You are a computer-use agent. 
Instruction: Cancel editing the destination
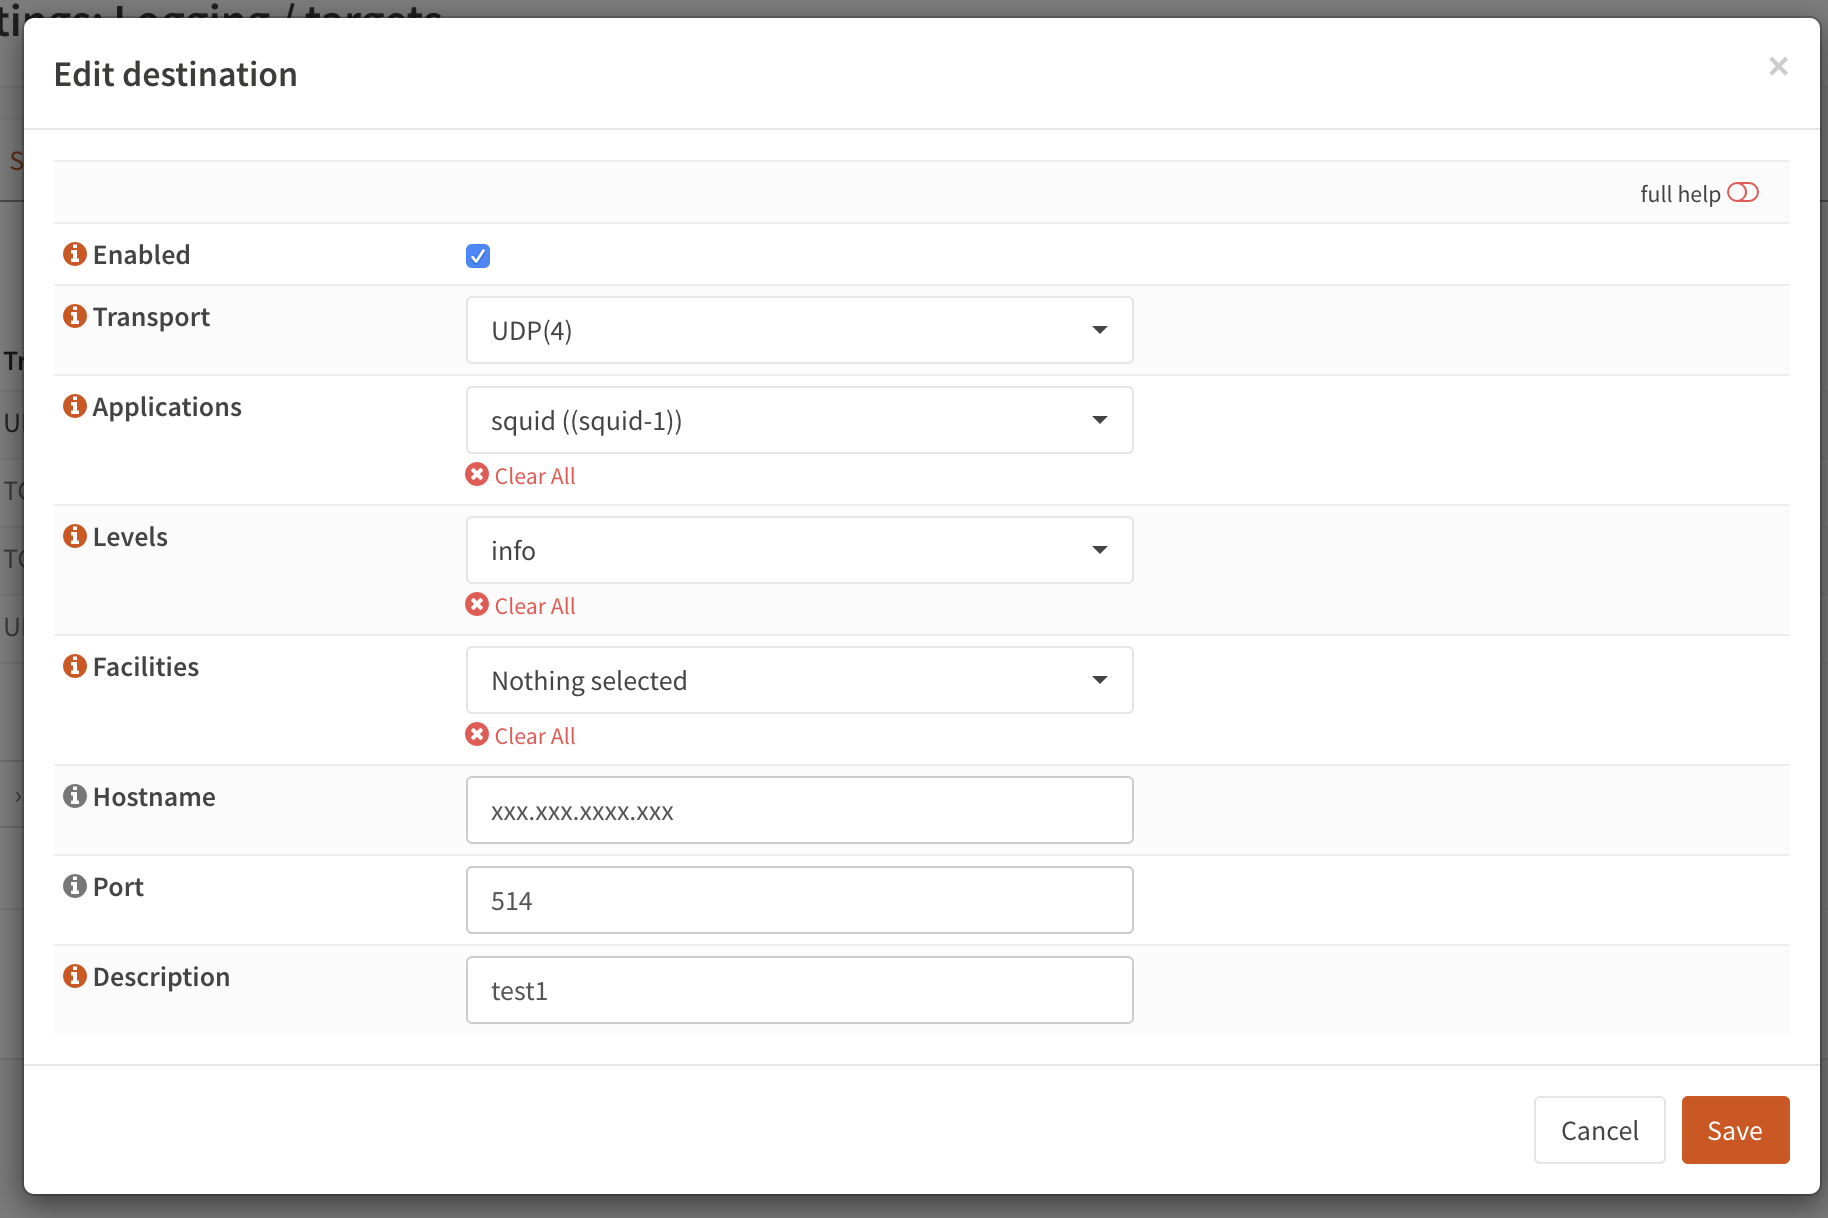click(x=1599, y=1130)
